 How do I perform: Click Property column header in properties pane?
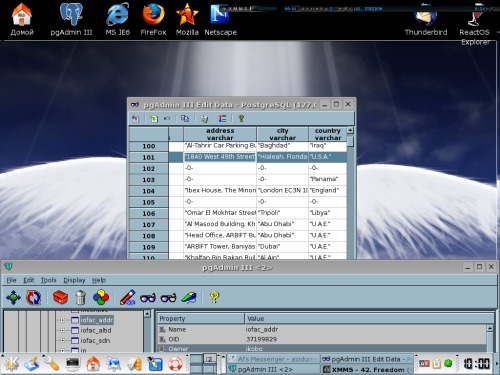click(201, 319)
